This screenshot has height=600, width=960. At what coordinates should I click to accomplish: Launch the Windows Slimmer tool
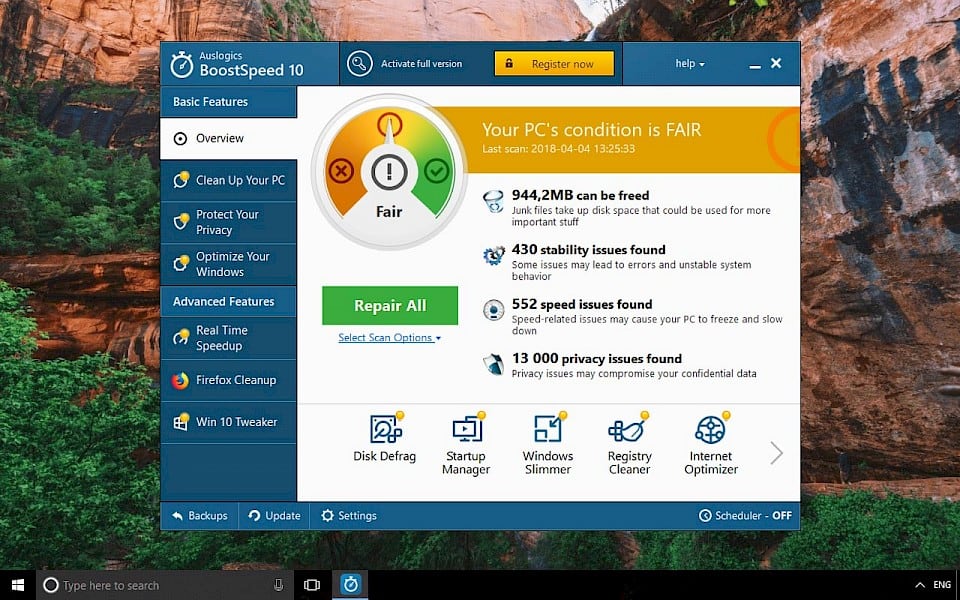(548, 444)
